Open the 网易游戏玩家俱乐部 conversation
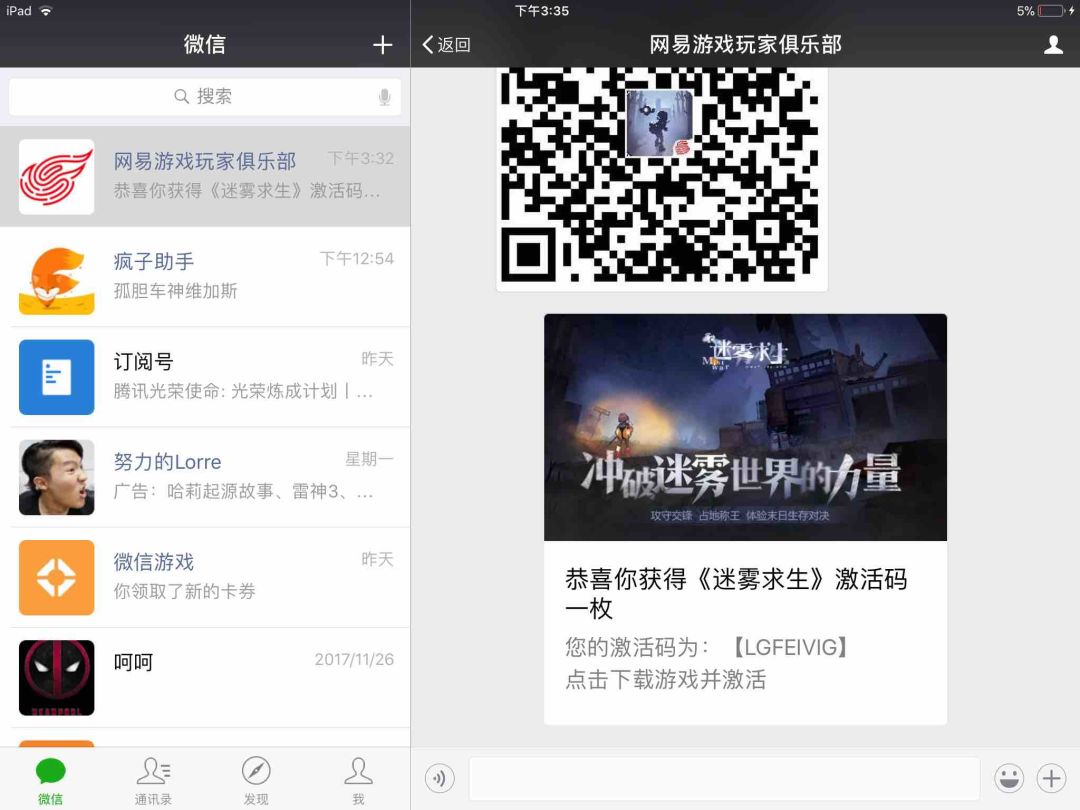Screen dimensions: 1080x810 [x=205, y=176]
